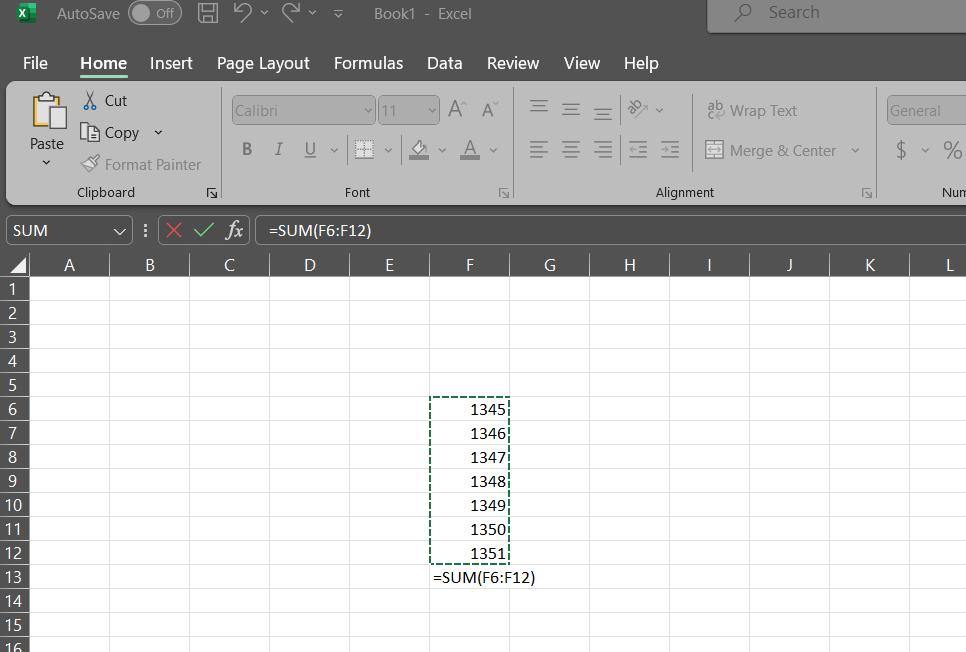Viewport: 966px width, 652px height.
Task: Expand the Fill Color palette arrow
Action: tap(442, 150)
